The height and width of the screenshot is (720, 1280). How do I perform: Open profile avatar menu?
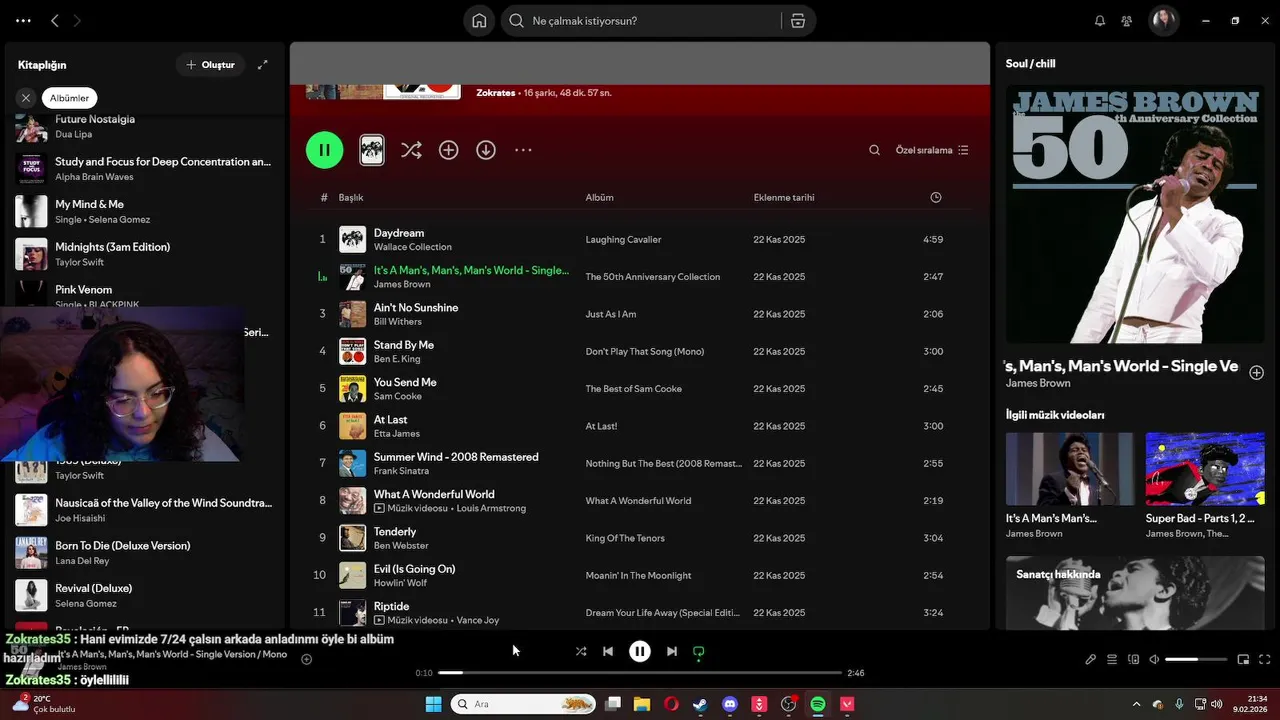(1163, 21)
